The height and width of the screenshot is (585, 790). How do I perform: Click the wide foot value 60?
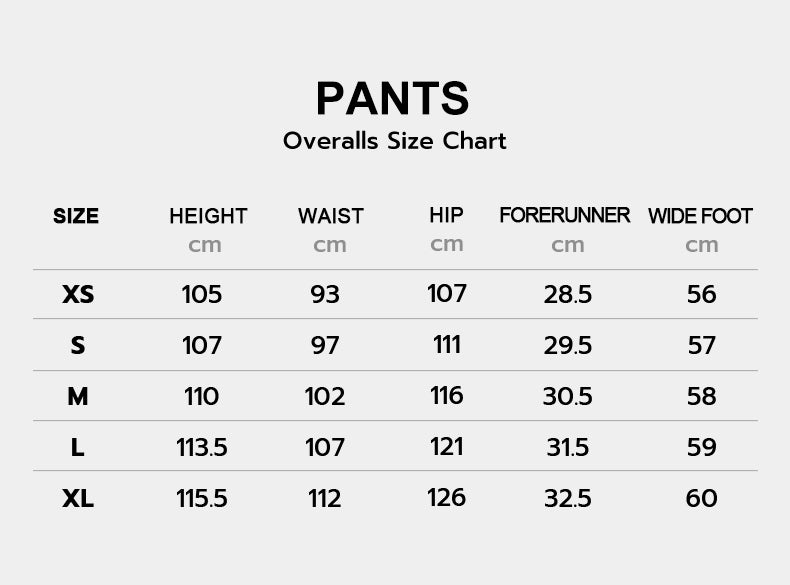pos(701,498)
